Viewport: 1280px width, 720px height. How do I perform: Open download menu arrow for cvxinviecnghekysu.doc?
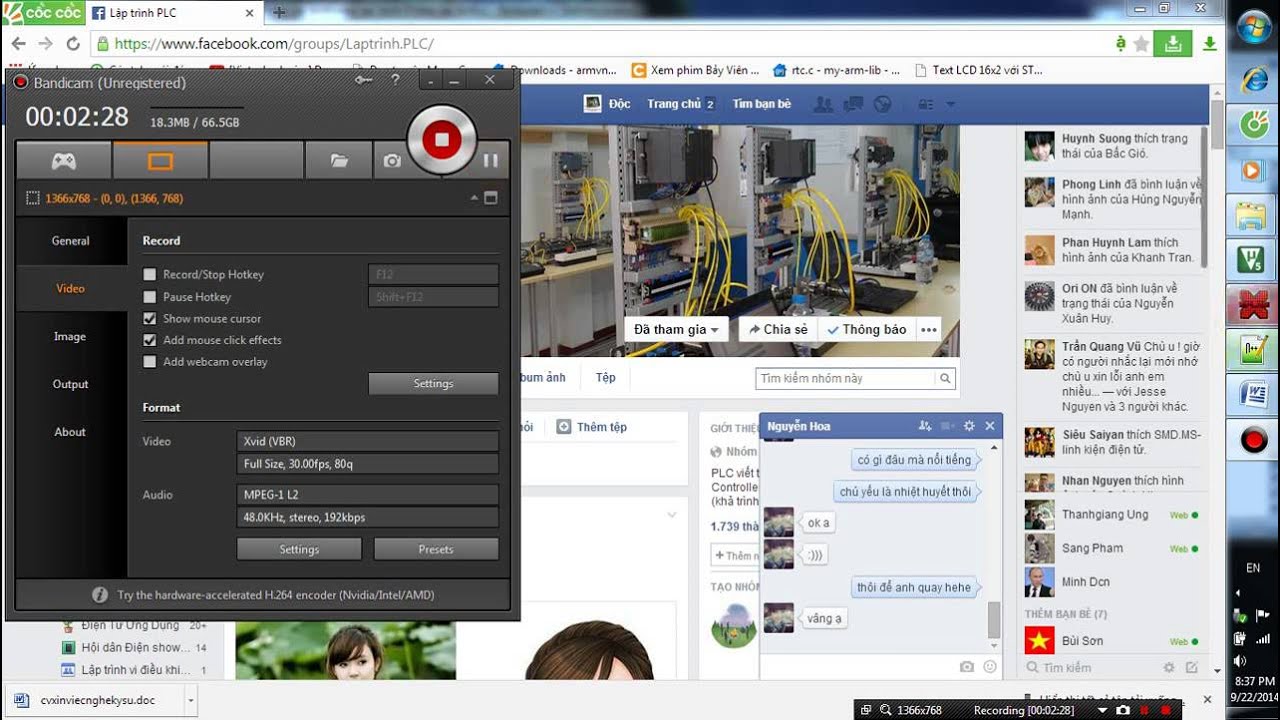190,700
